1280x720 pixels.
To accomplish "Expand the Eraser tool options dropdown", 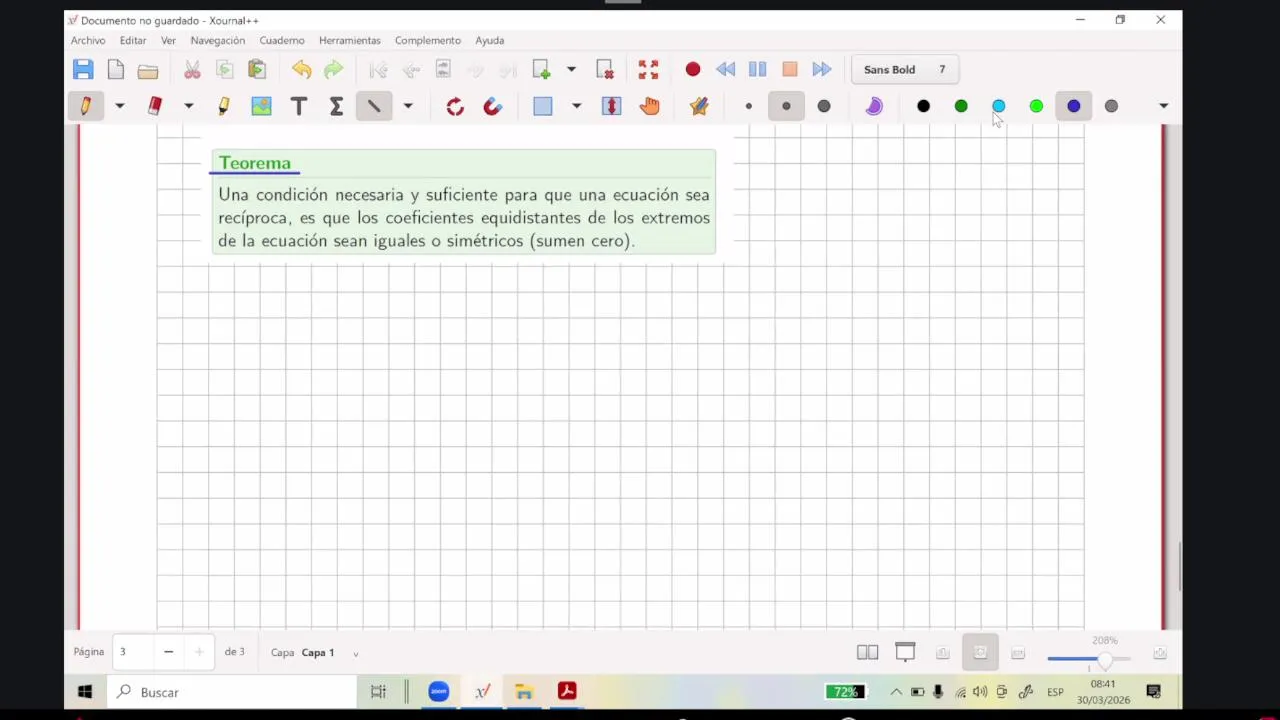I will [x=188, y=106].
